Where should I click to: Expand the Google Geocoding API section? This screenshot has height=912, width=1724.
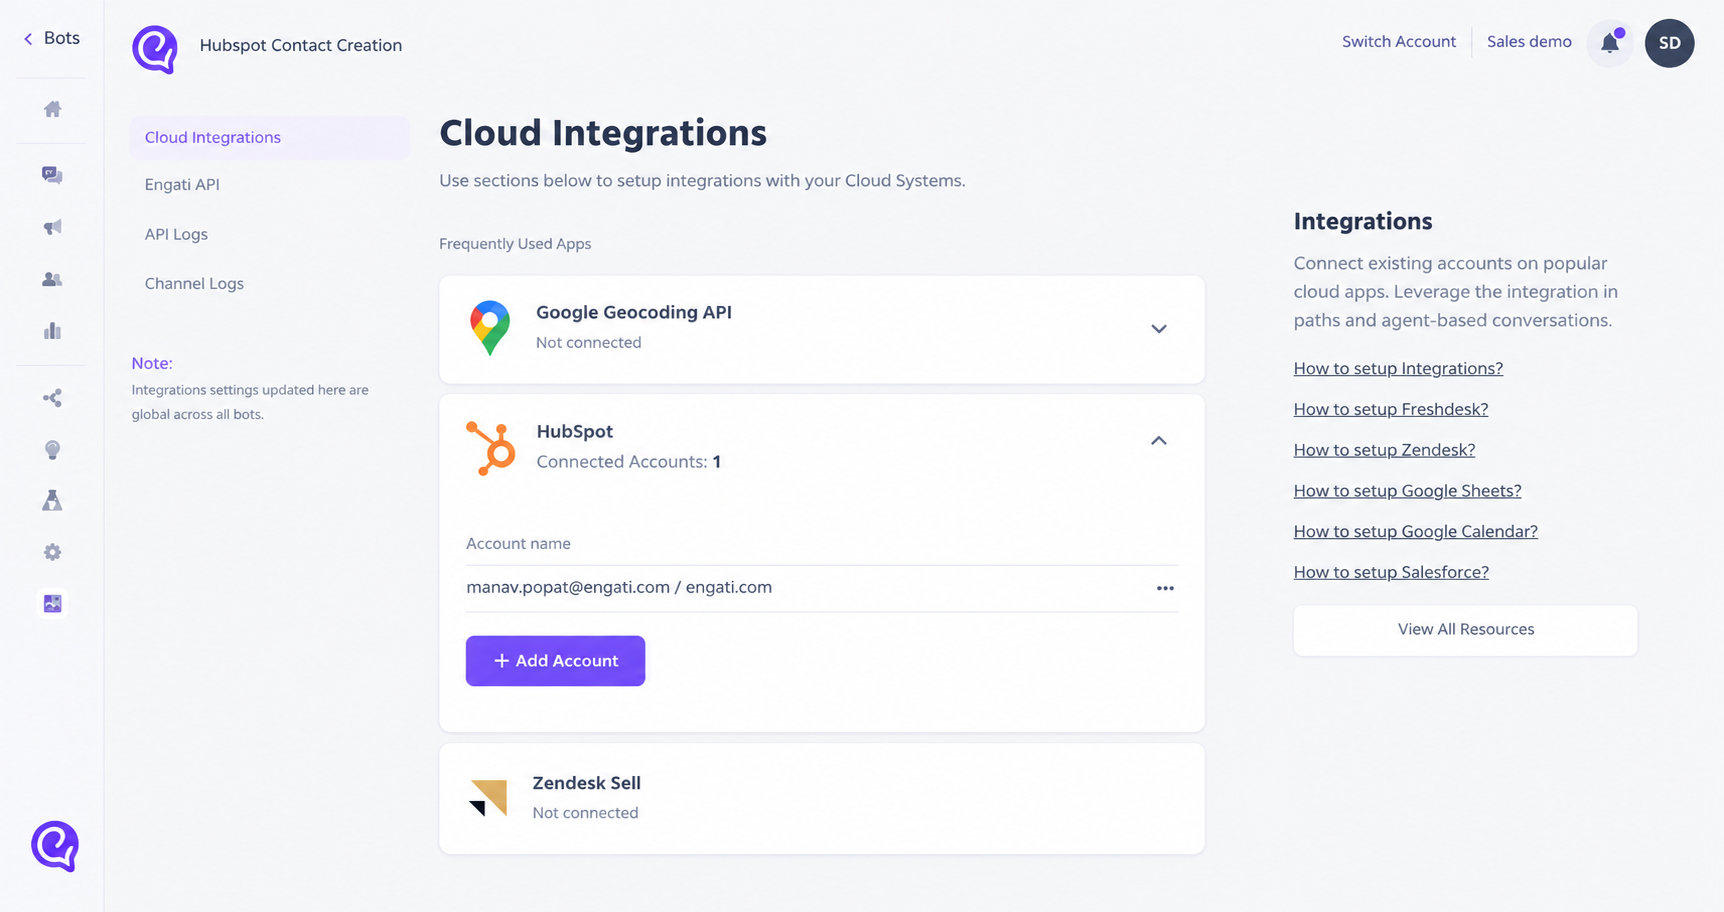(1159, 329)
